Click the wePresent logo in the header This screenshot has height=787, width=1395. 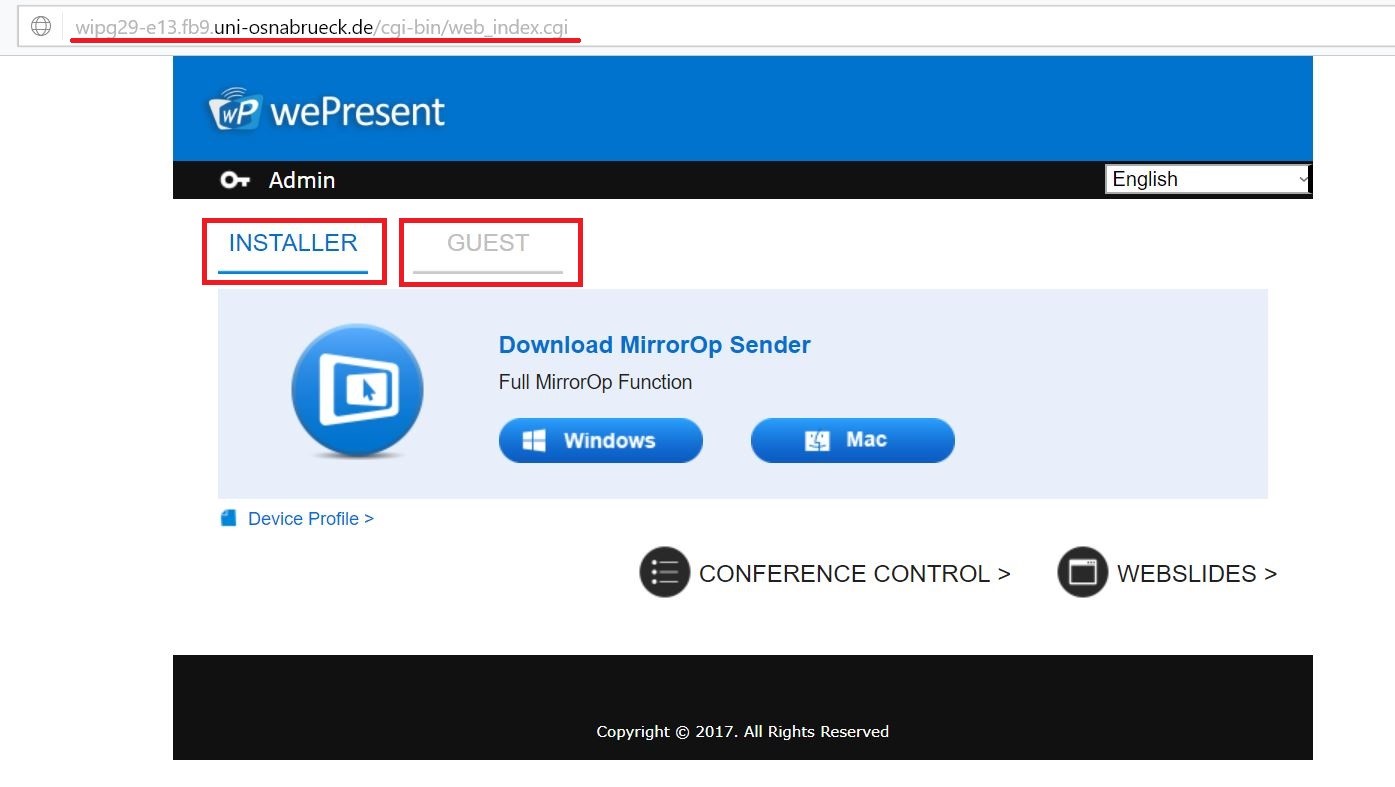(327, 110)
